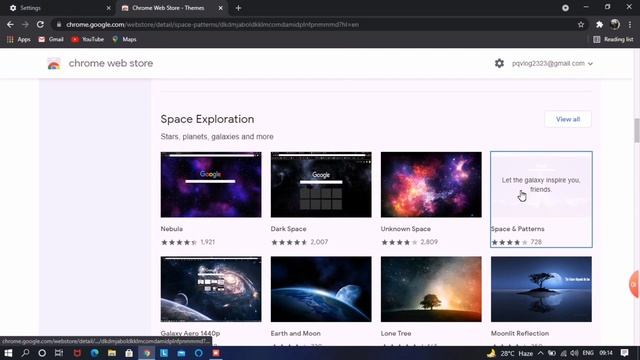Click the Unknown Space rating count 2,809
Image resolution: width=640 pixels, height=360 pixels.
429,242
